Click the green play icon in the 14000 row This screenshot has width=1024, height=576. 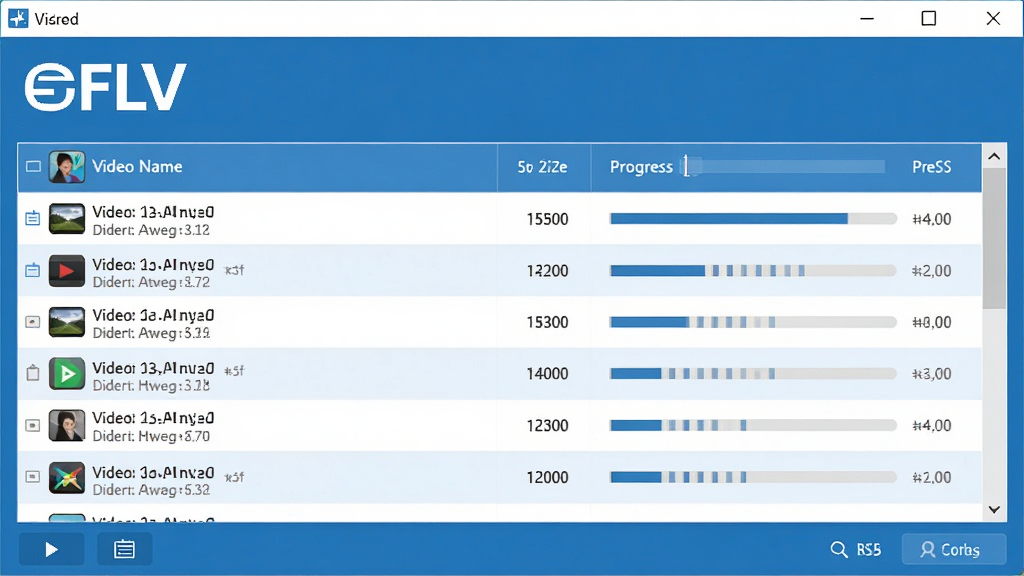pos(67,374)
